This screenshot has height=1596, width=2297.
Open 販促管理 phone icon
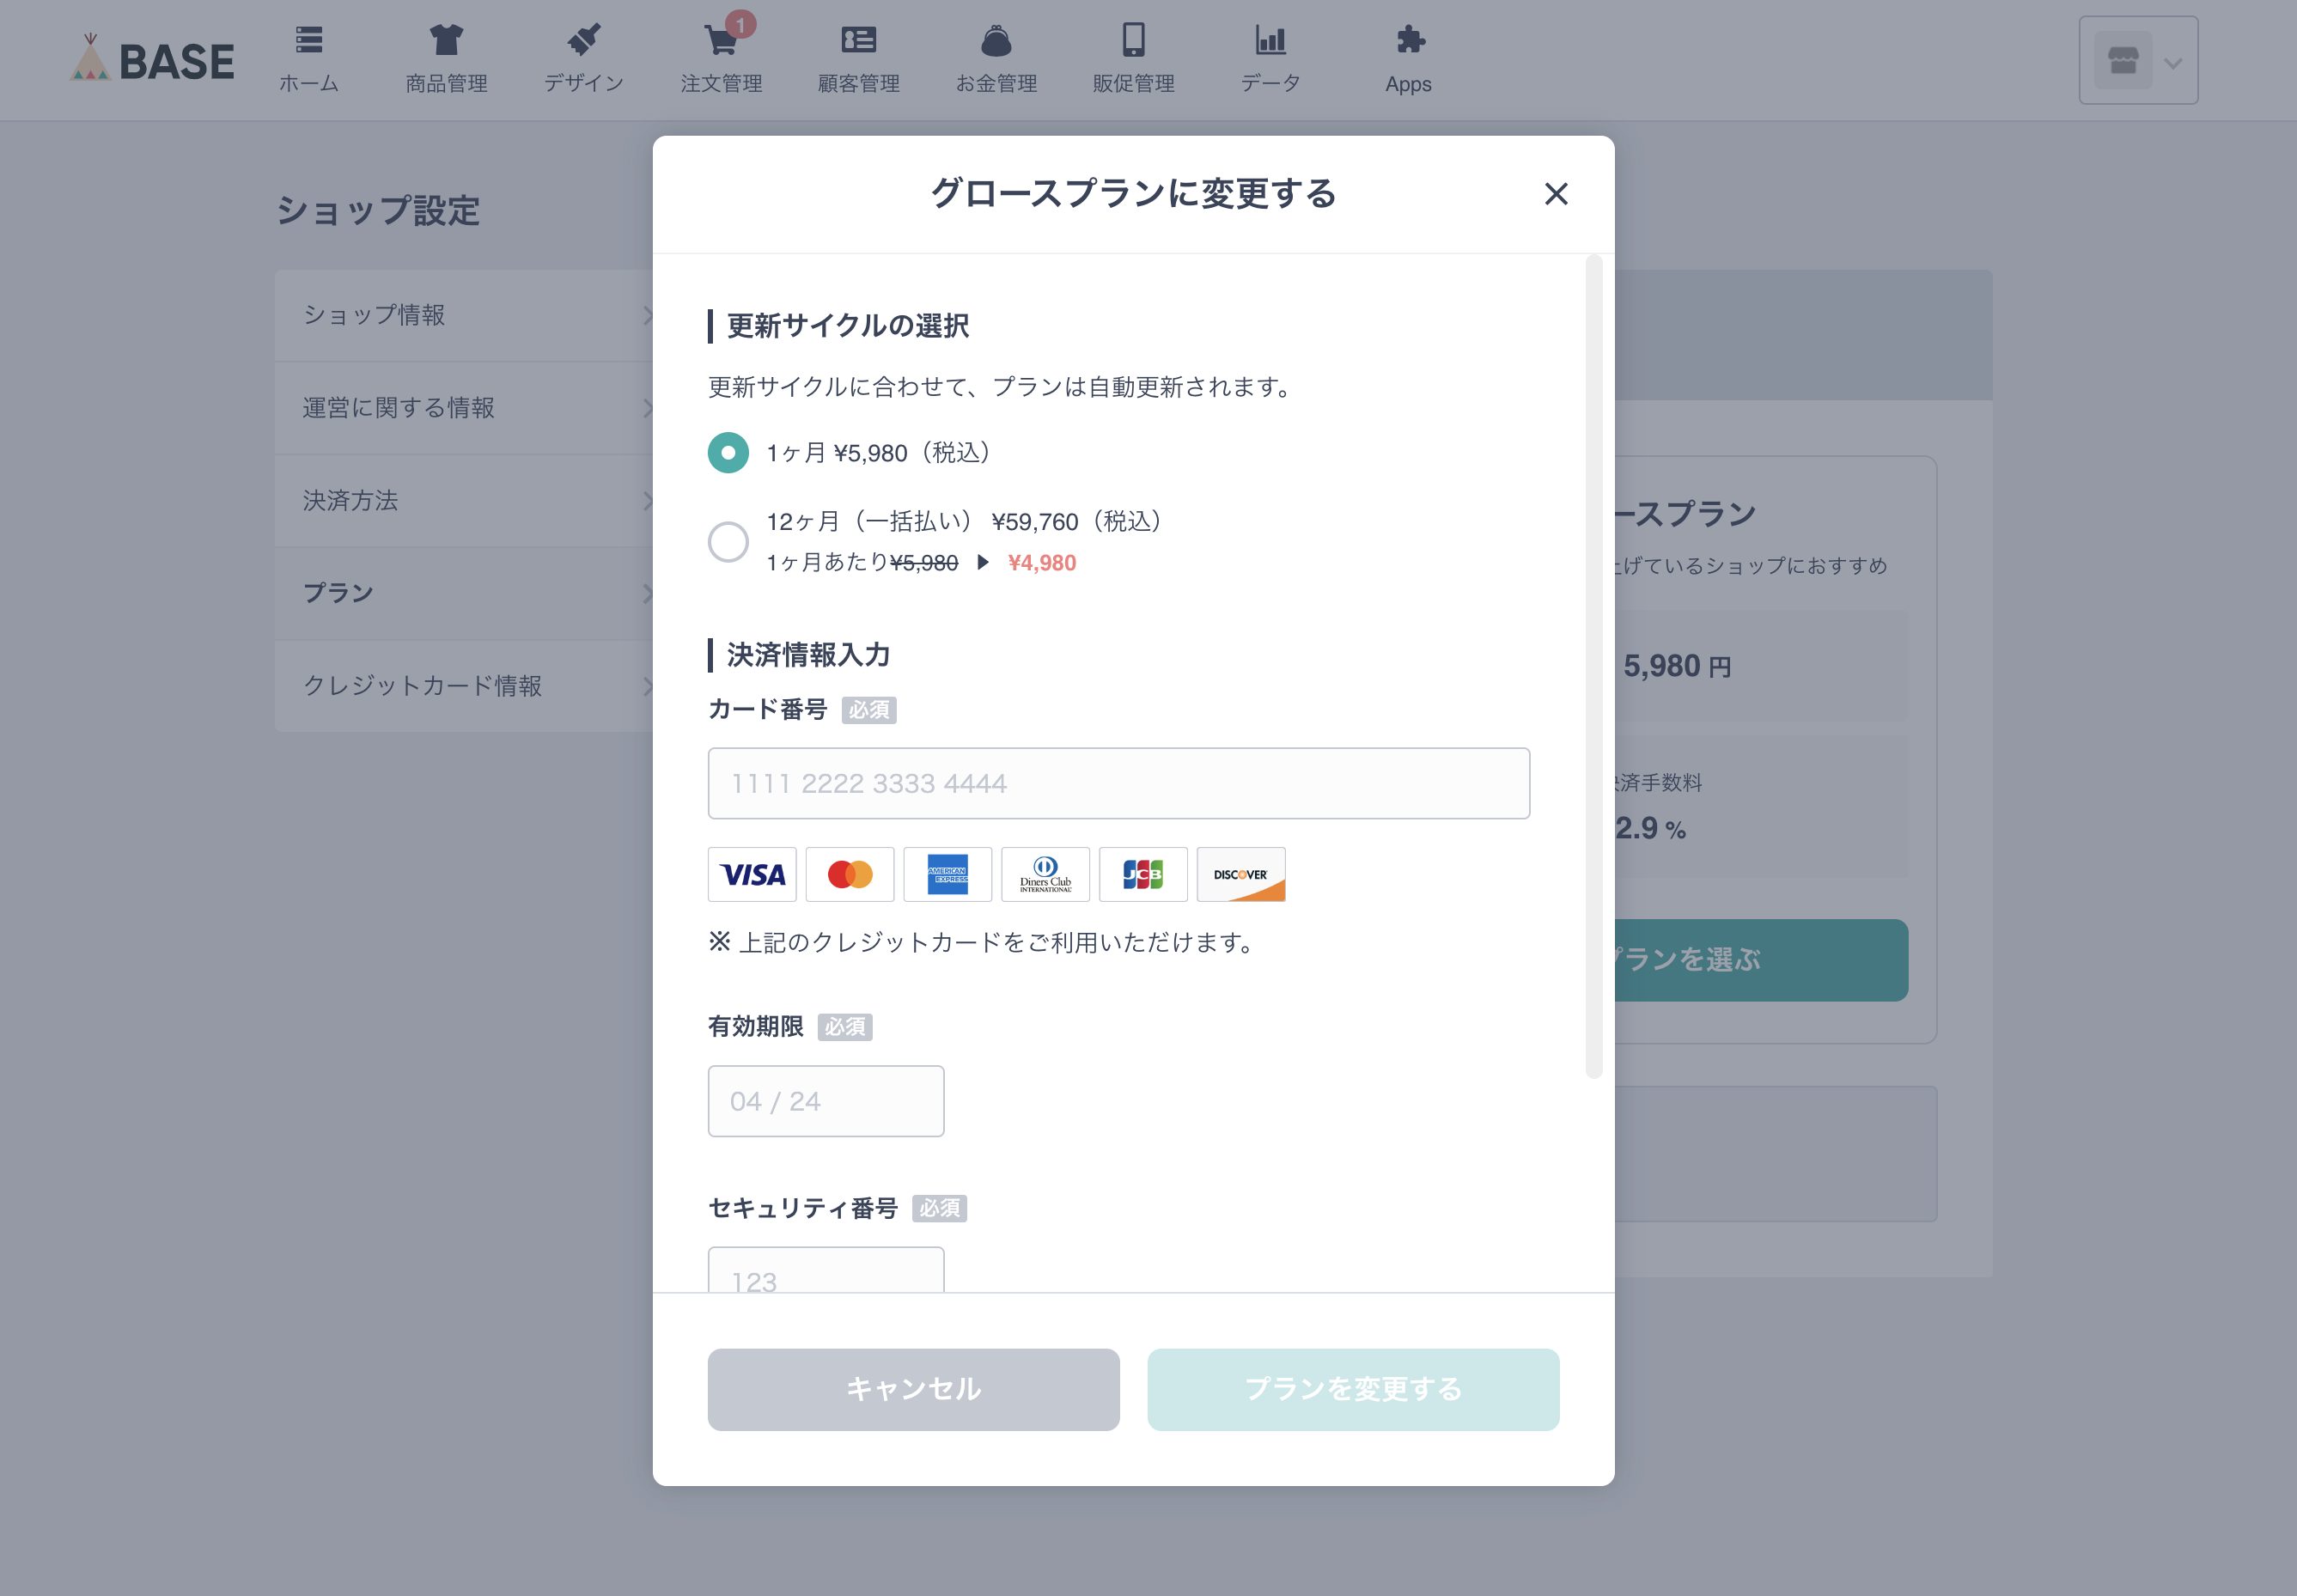point(1133,40)
